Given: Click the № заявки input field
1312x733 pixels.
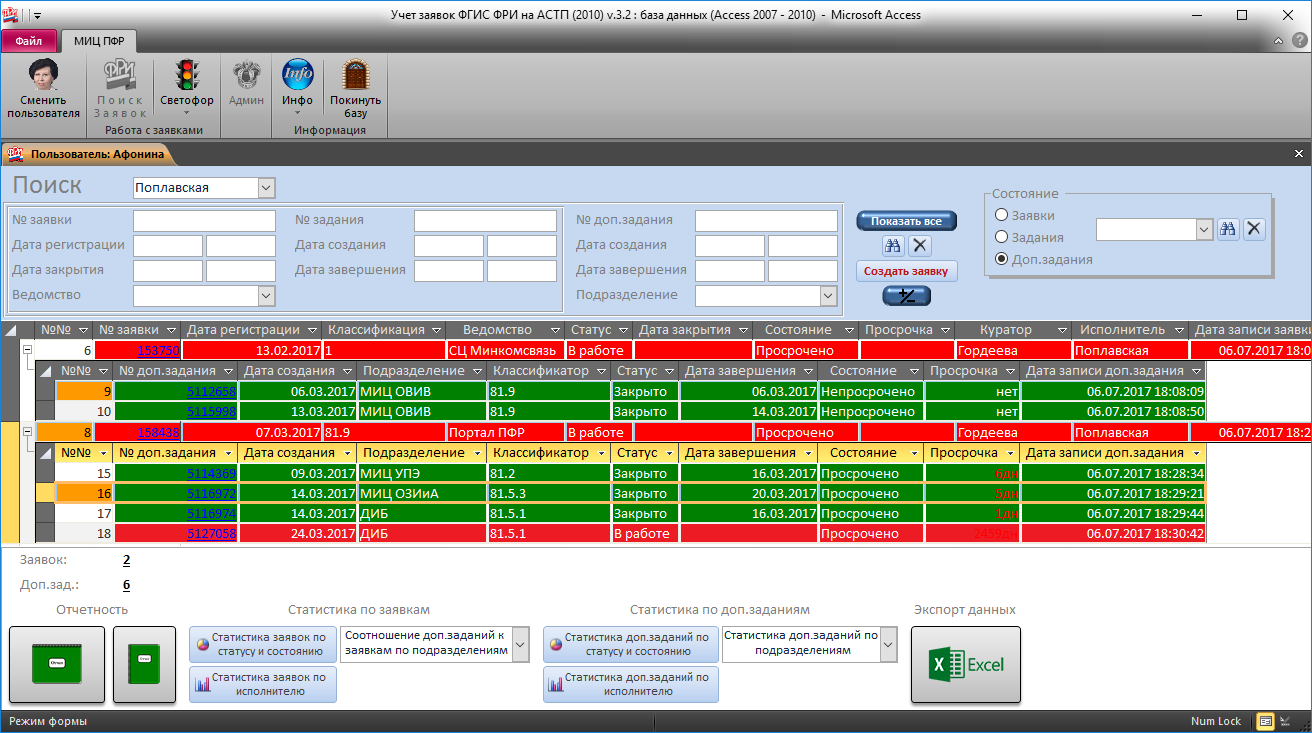Looking at the screenshot, I should point(204,220).
